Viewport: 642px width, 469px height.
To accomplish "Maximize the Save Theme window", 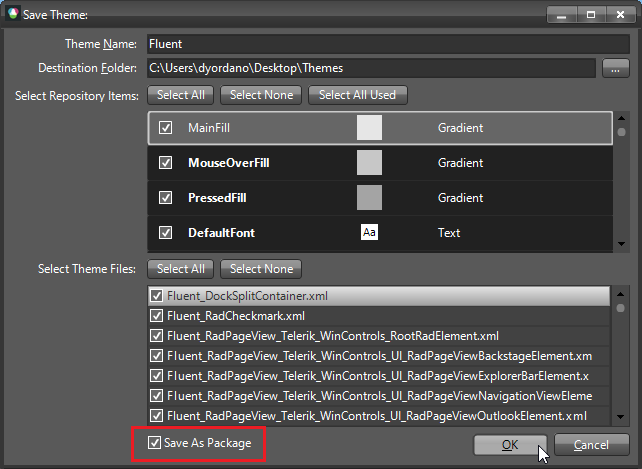I will click(591, 15).
